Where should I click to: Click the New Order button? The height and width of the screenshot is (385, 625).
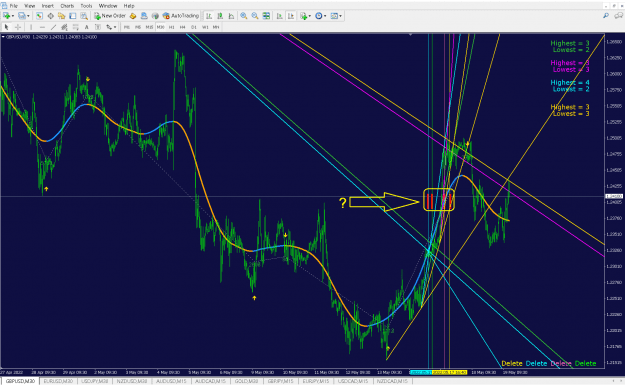tap(110, 16)
